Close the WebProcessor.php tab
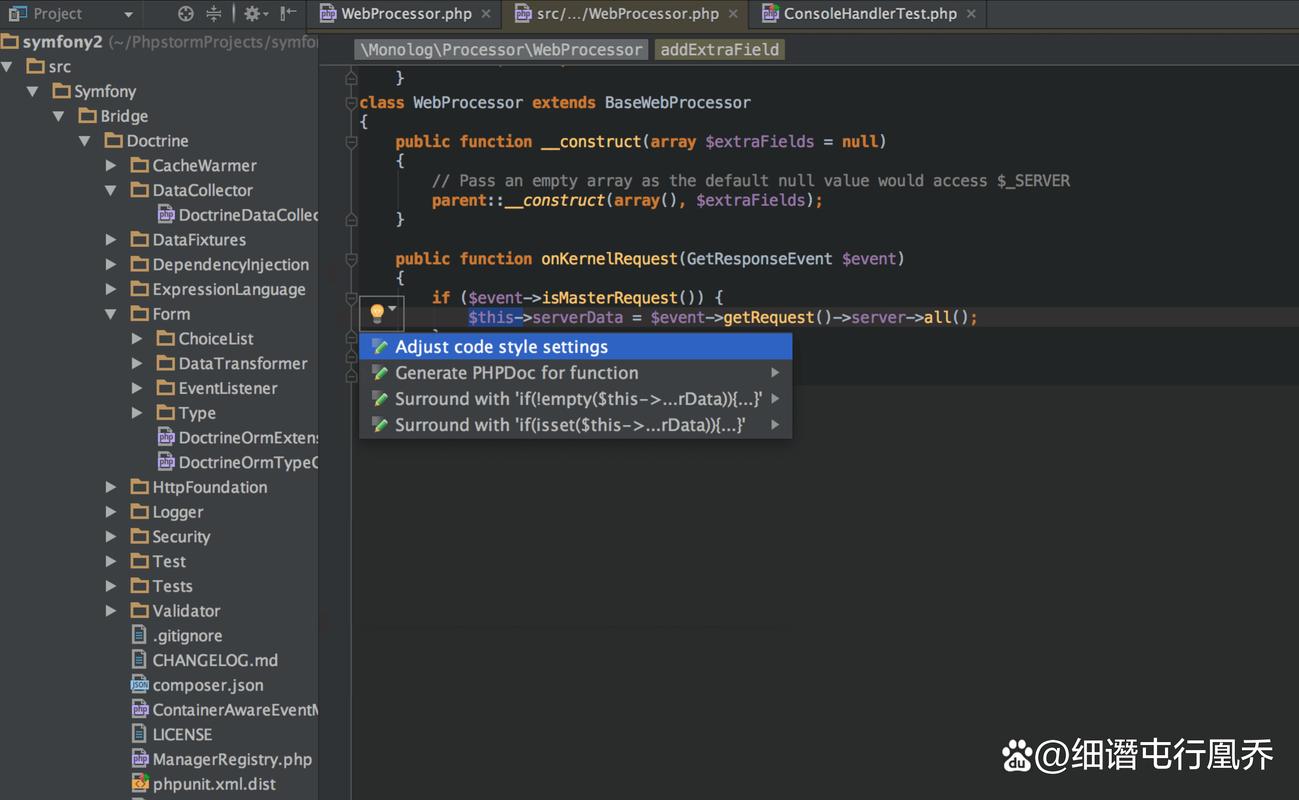 [486, 14]
